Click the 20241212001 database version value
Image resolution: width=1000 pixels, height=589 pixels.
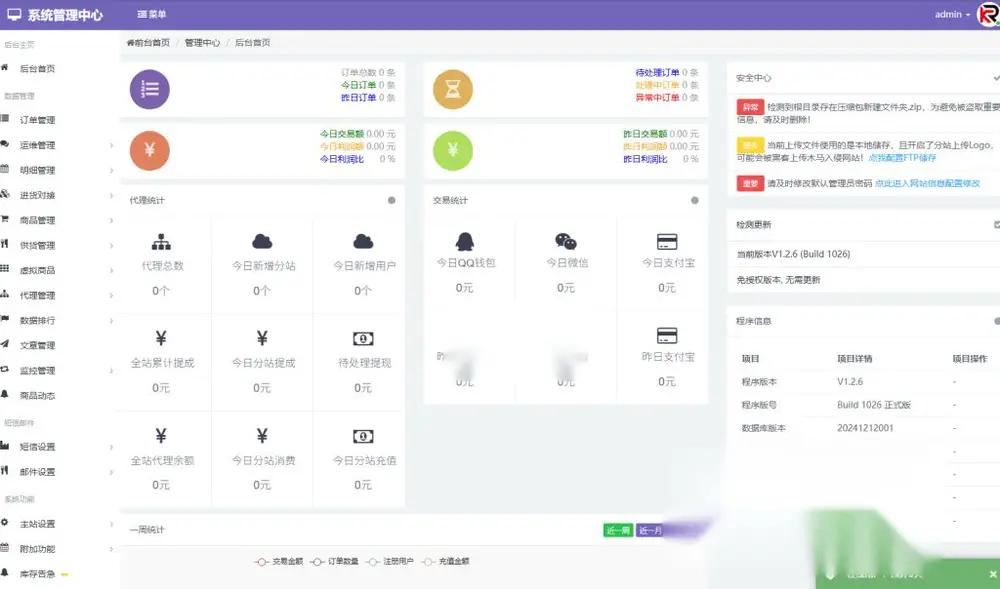pos(865,428)
